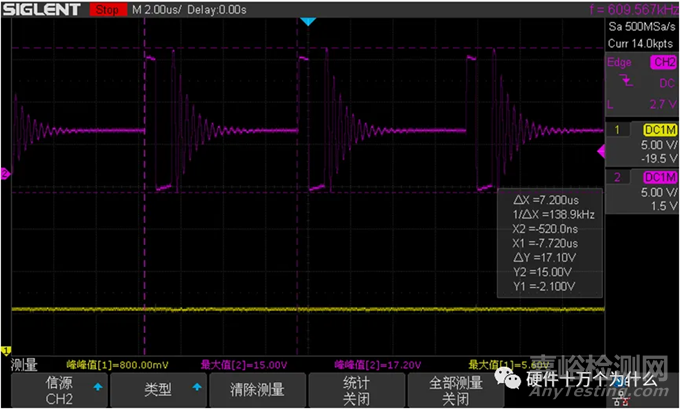Screen dimensions: 680x409
Task: Click the channel 2 ground marker on left
Action: coord(5,174)
